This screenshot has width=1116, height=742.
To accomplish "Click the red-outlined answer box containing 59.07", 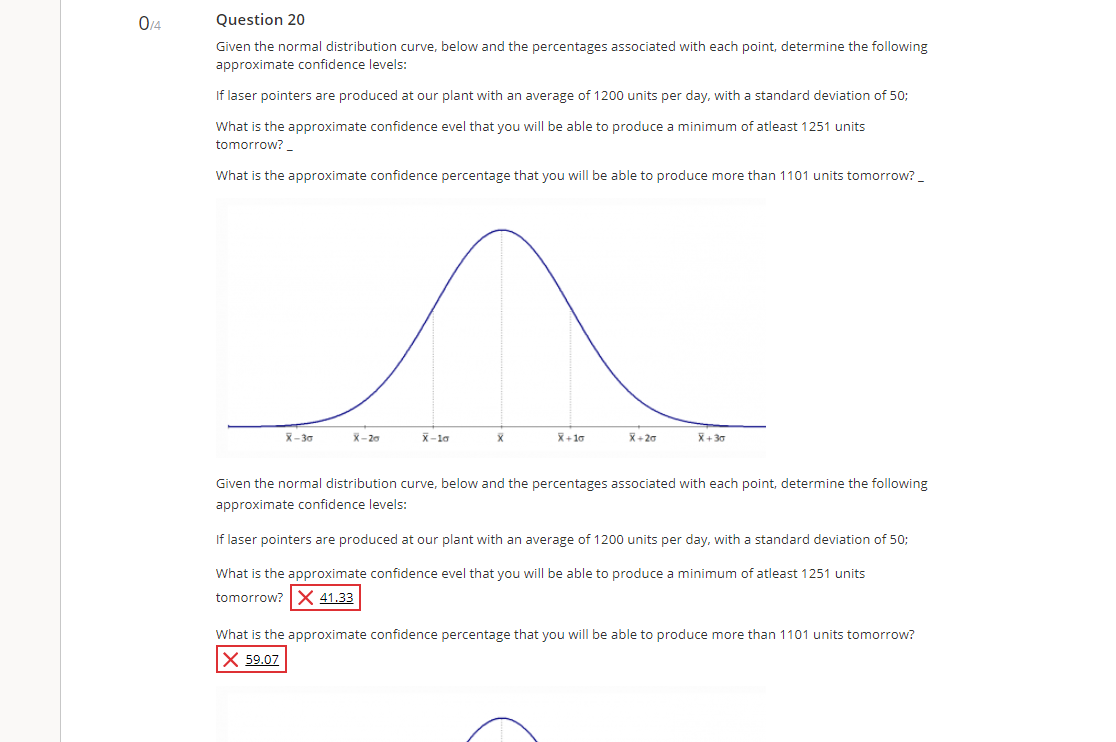I will click(251, 658).
